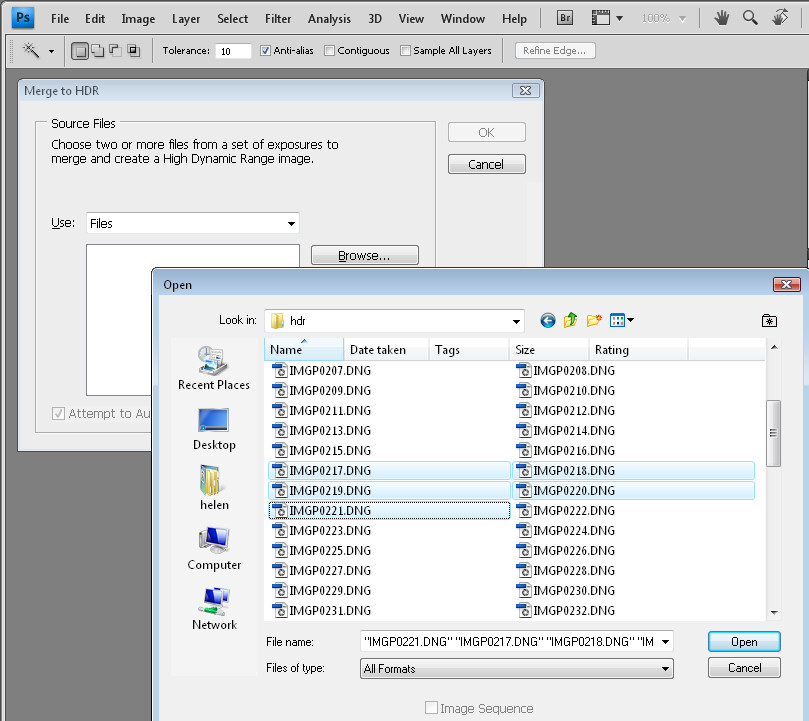Choose the Add to selection mode icon
809x721 pixels.
(x=98, y=51)
